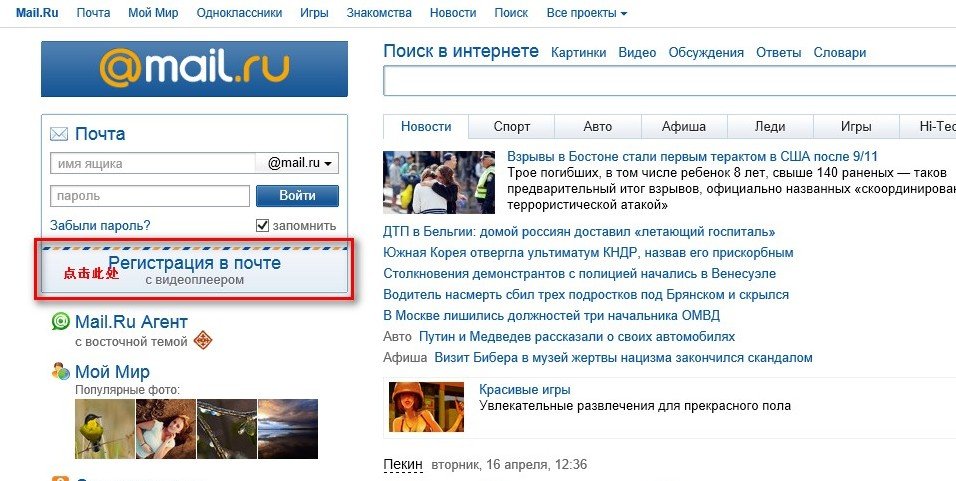Click the имя ящика input field

(152, 163)
